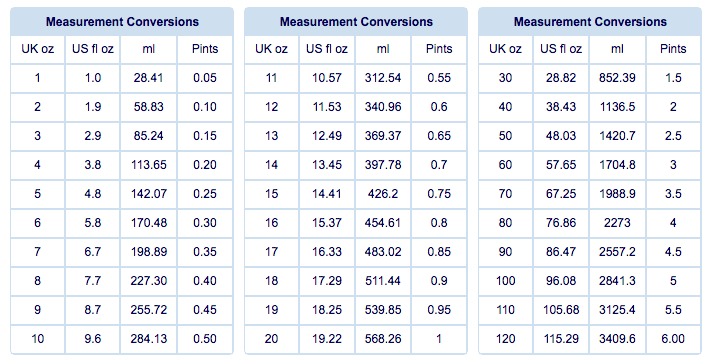This screenshot has height=362, width=711.
Task: Select the 255.72 ml value
Action: click(149, 310)
